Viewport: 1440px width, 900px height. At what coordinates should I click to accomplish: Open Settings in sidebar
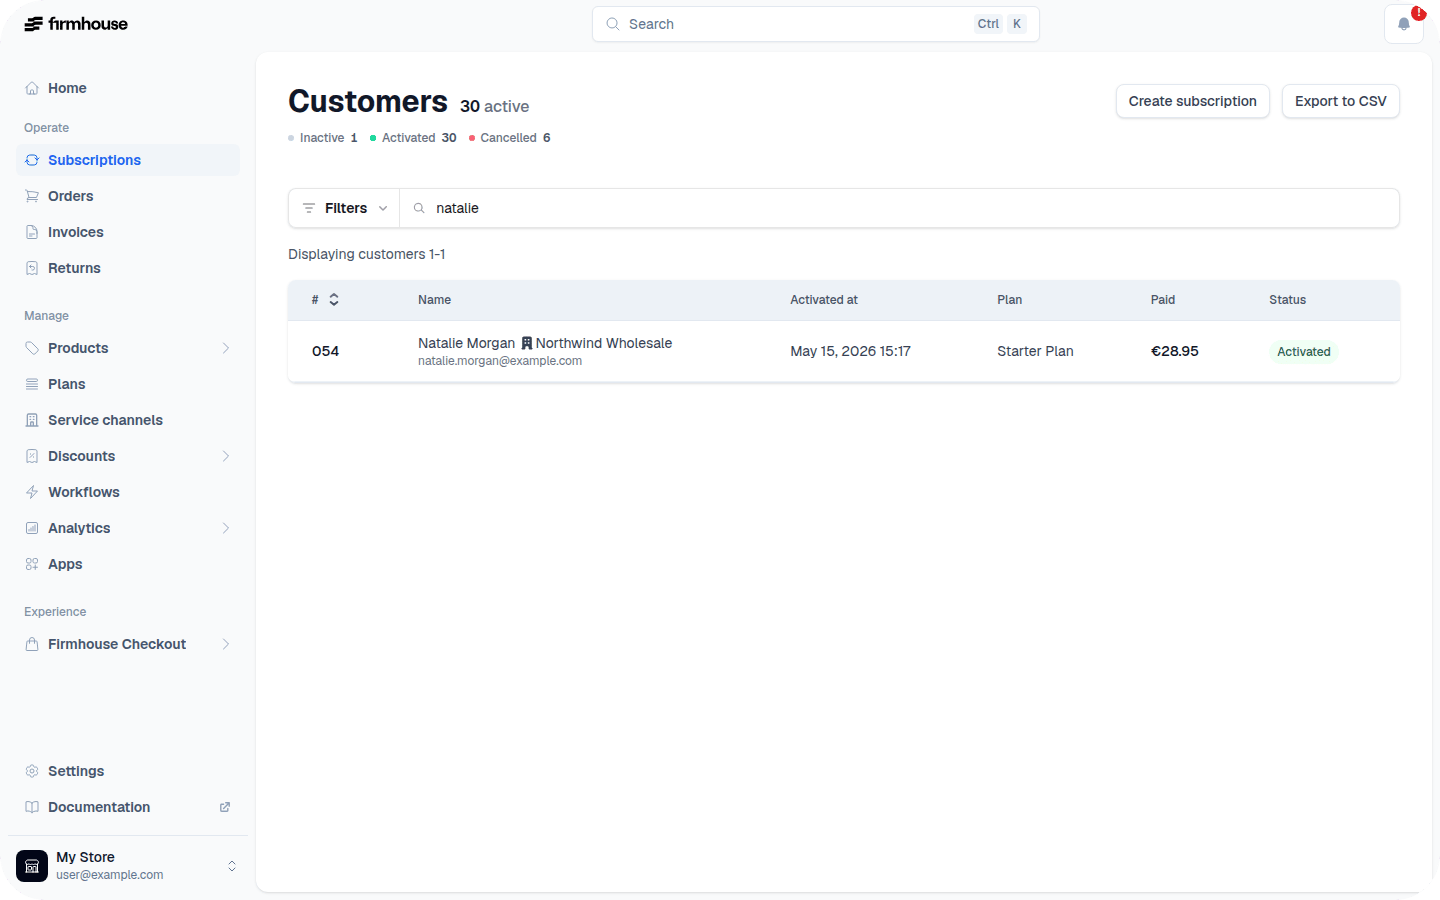(128, 771)
